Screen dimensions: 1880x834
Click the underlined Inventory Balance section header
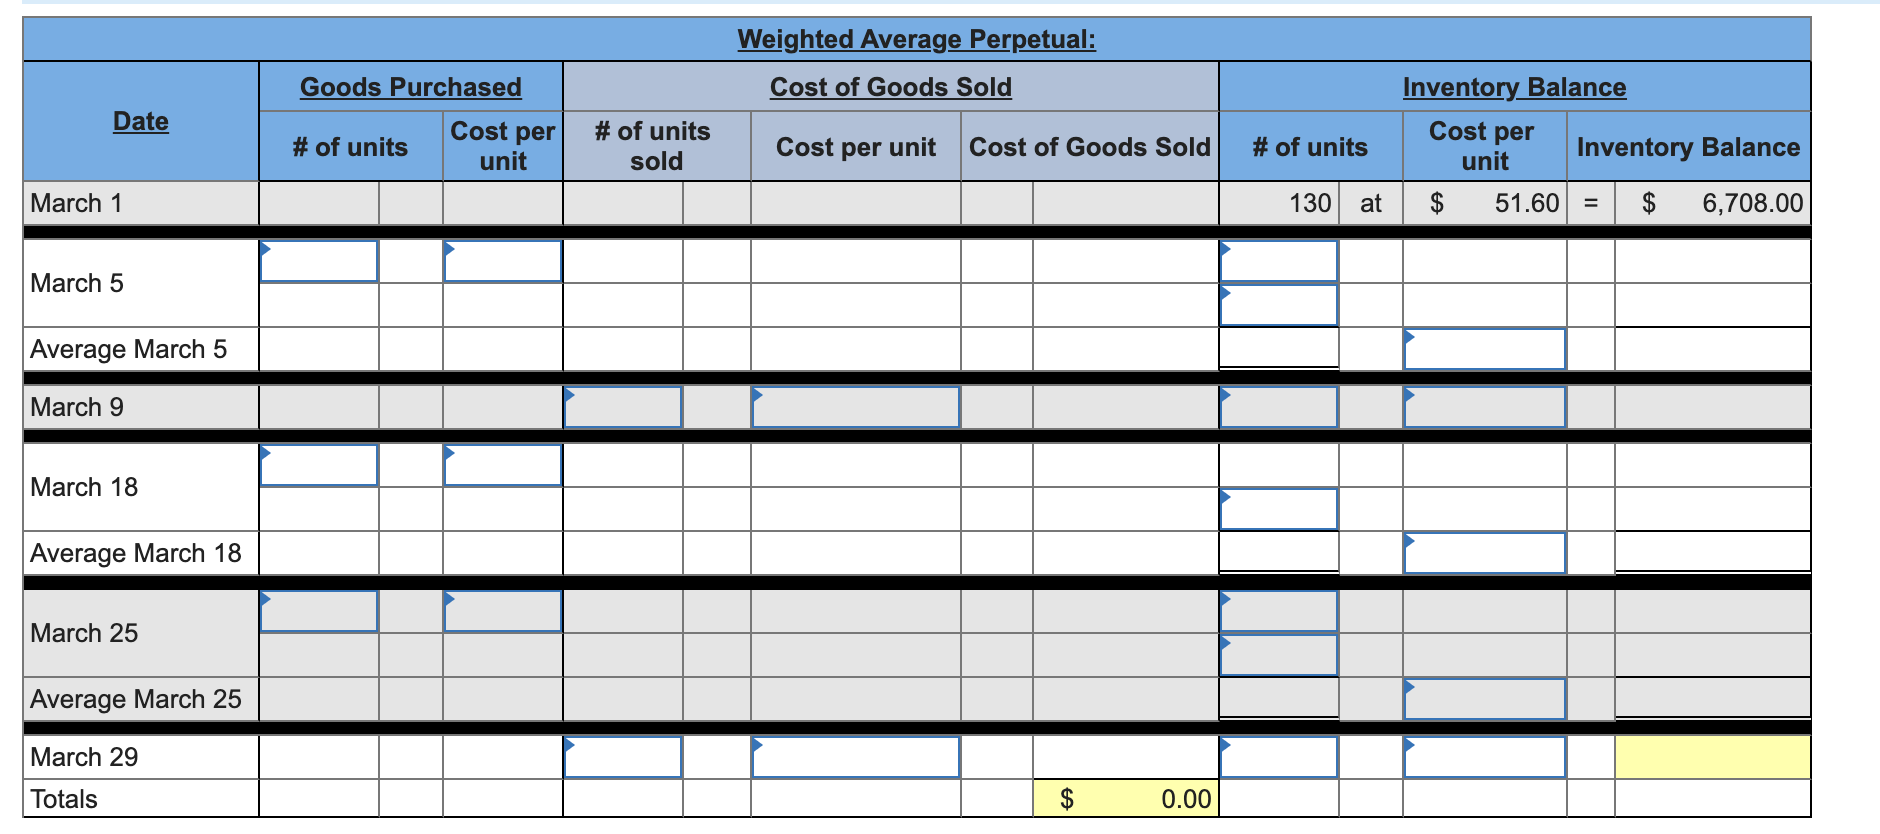pyautogui.click(x=1515, y=87)
